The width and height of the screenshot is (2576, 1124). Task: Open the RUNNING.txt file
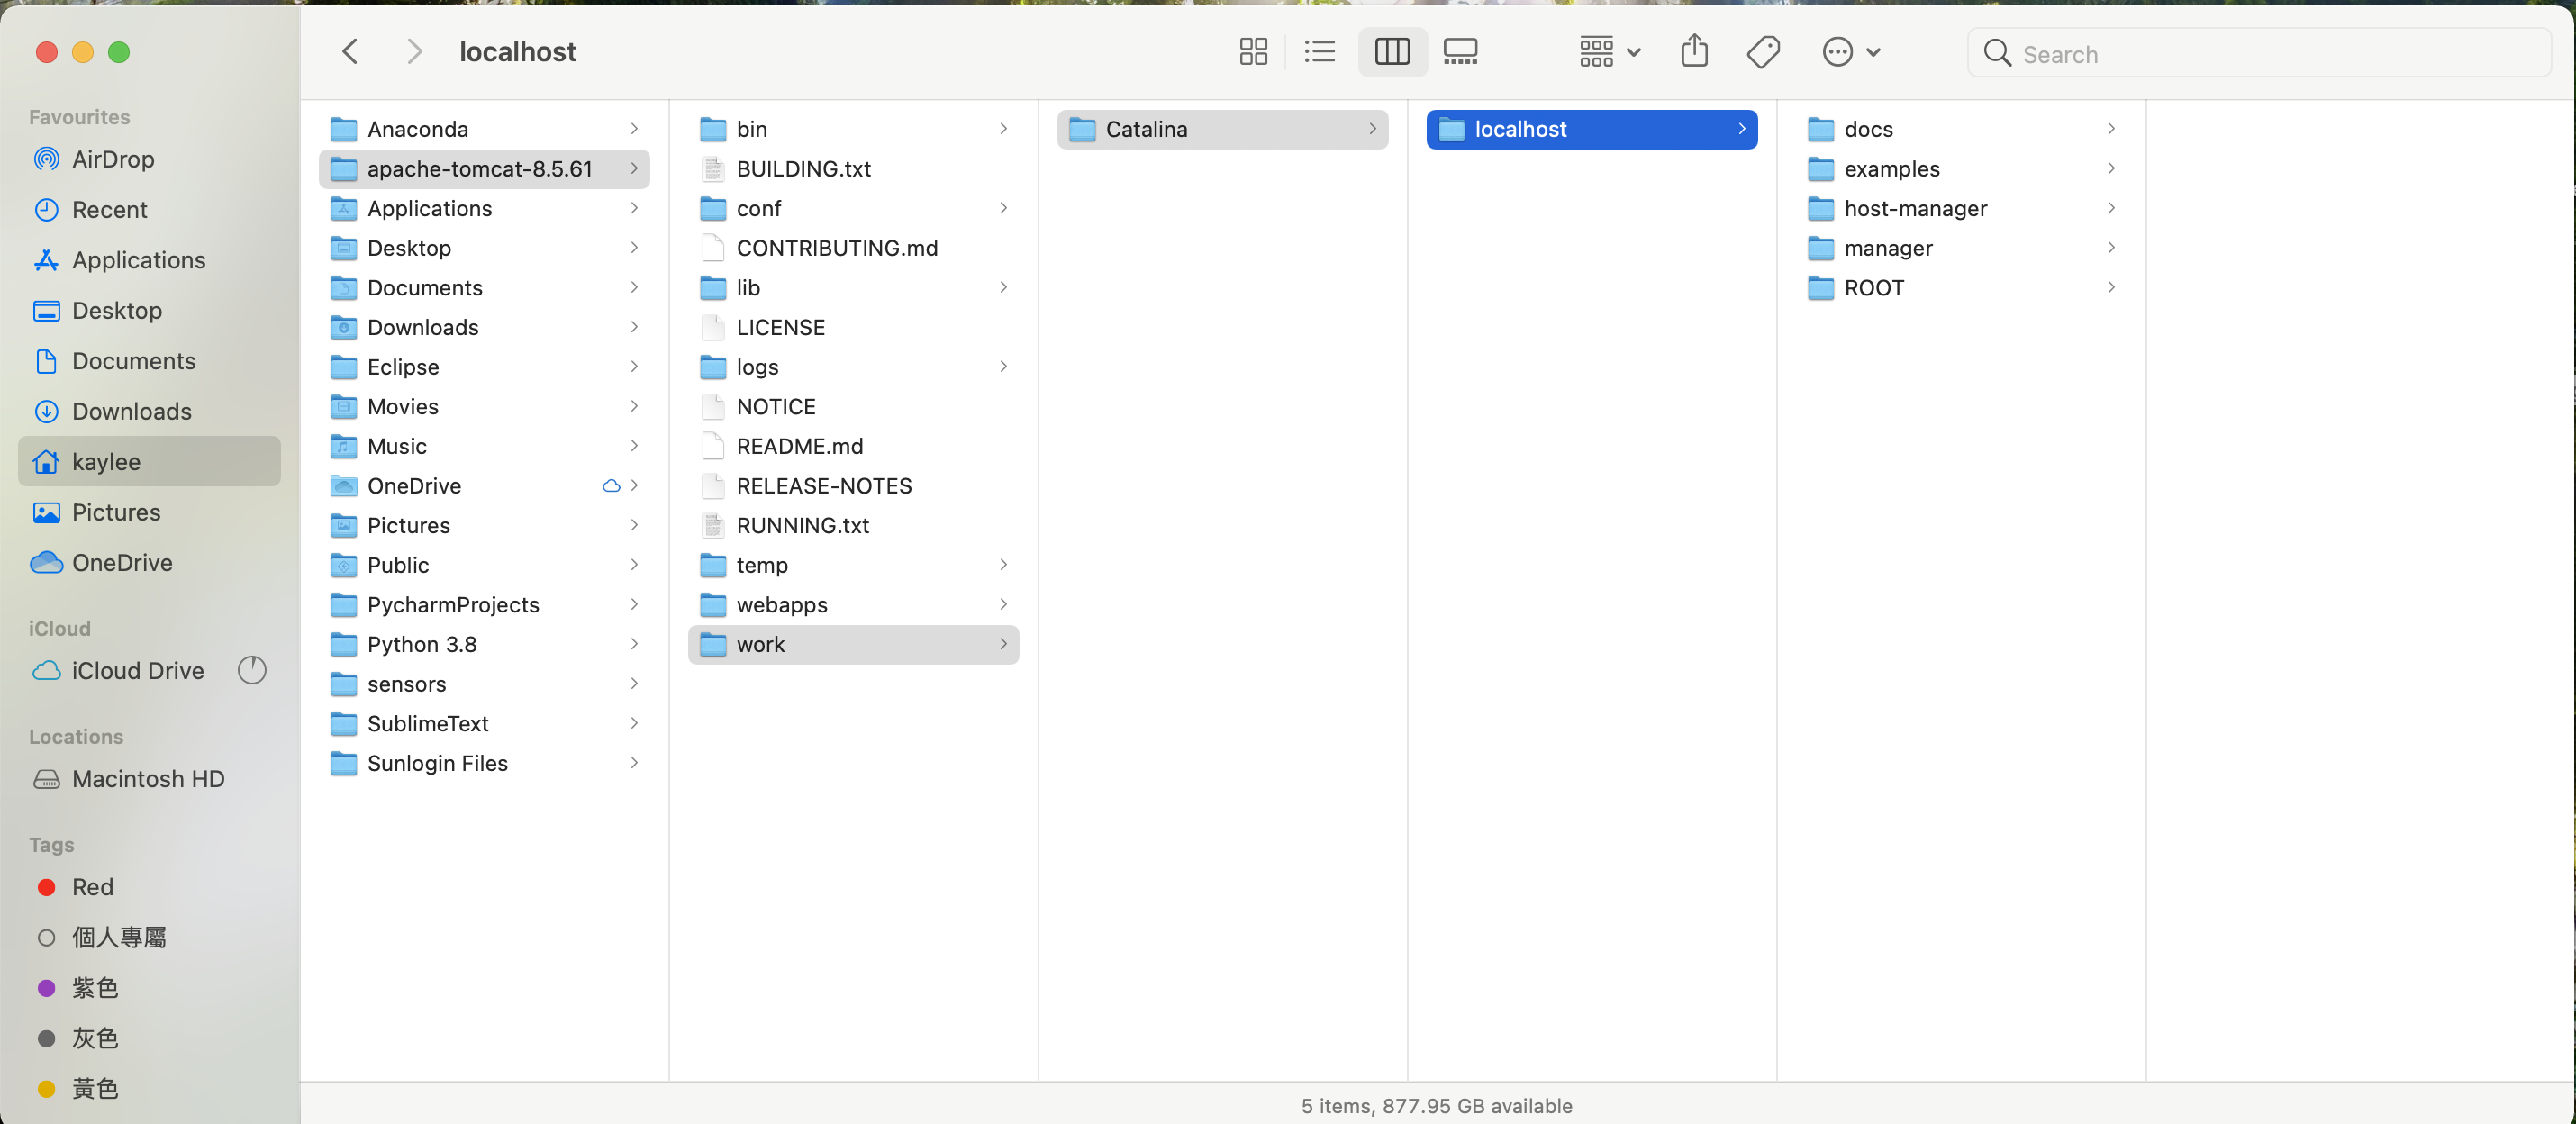[802, 525]
